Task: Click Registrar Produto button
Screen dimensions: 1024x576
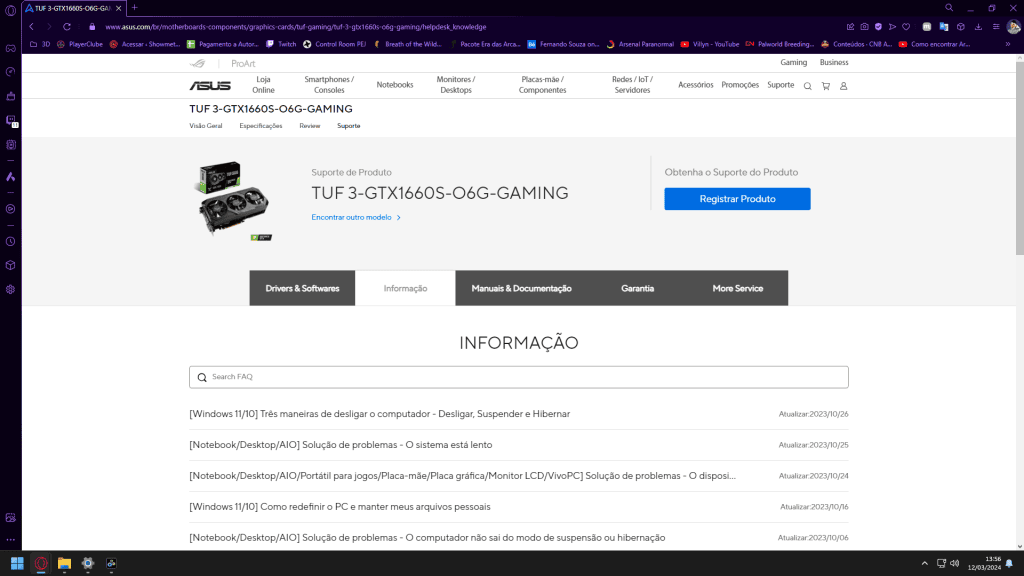Action: coord(737,199)
